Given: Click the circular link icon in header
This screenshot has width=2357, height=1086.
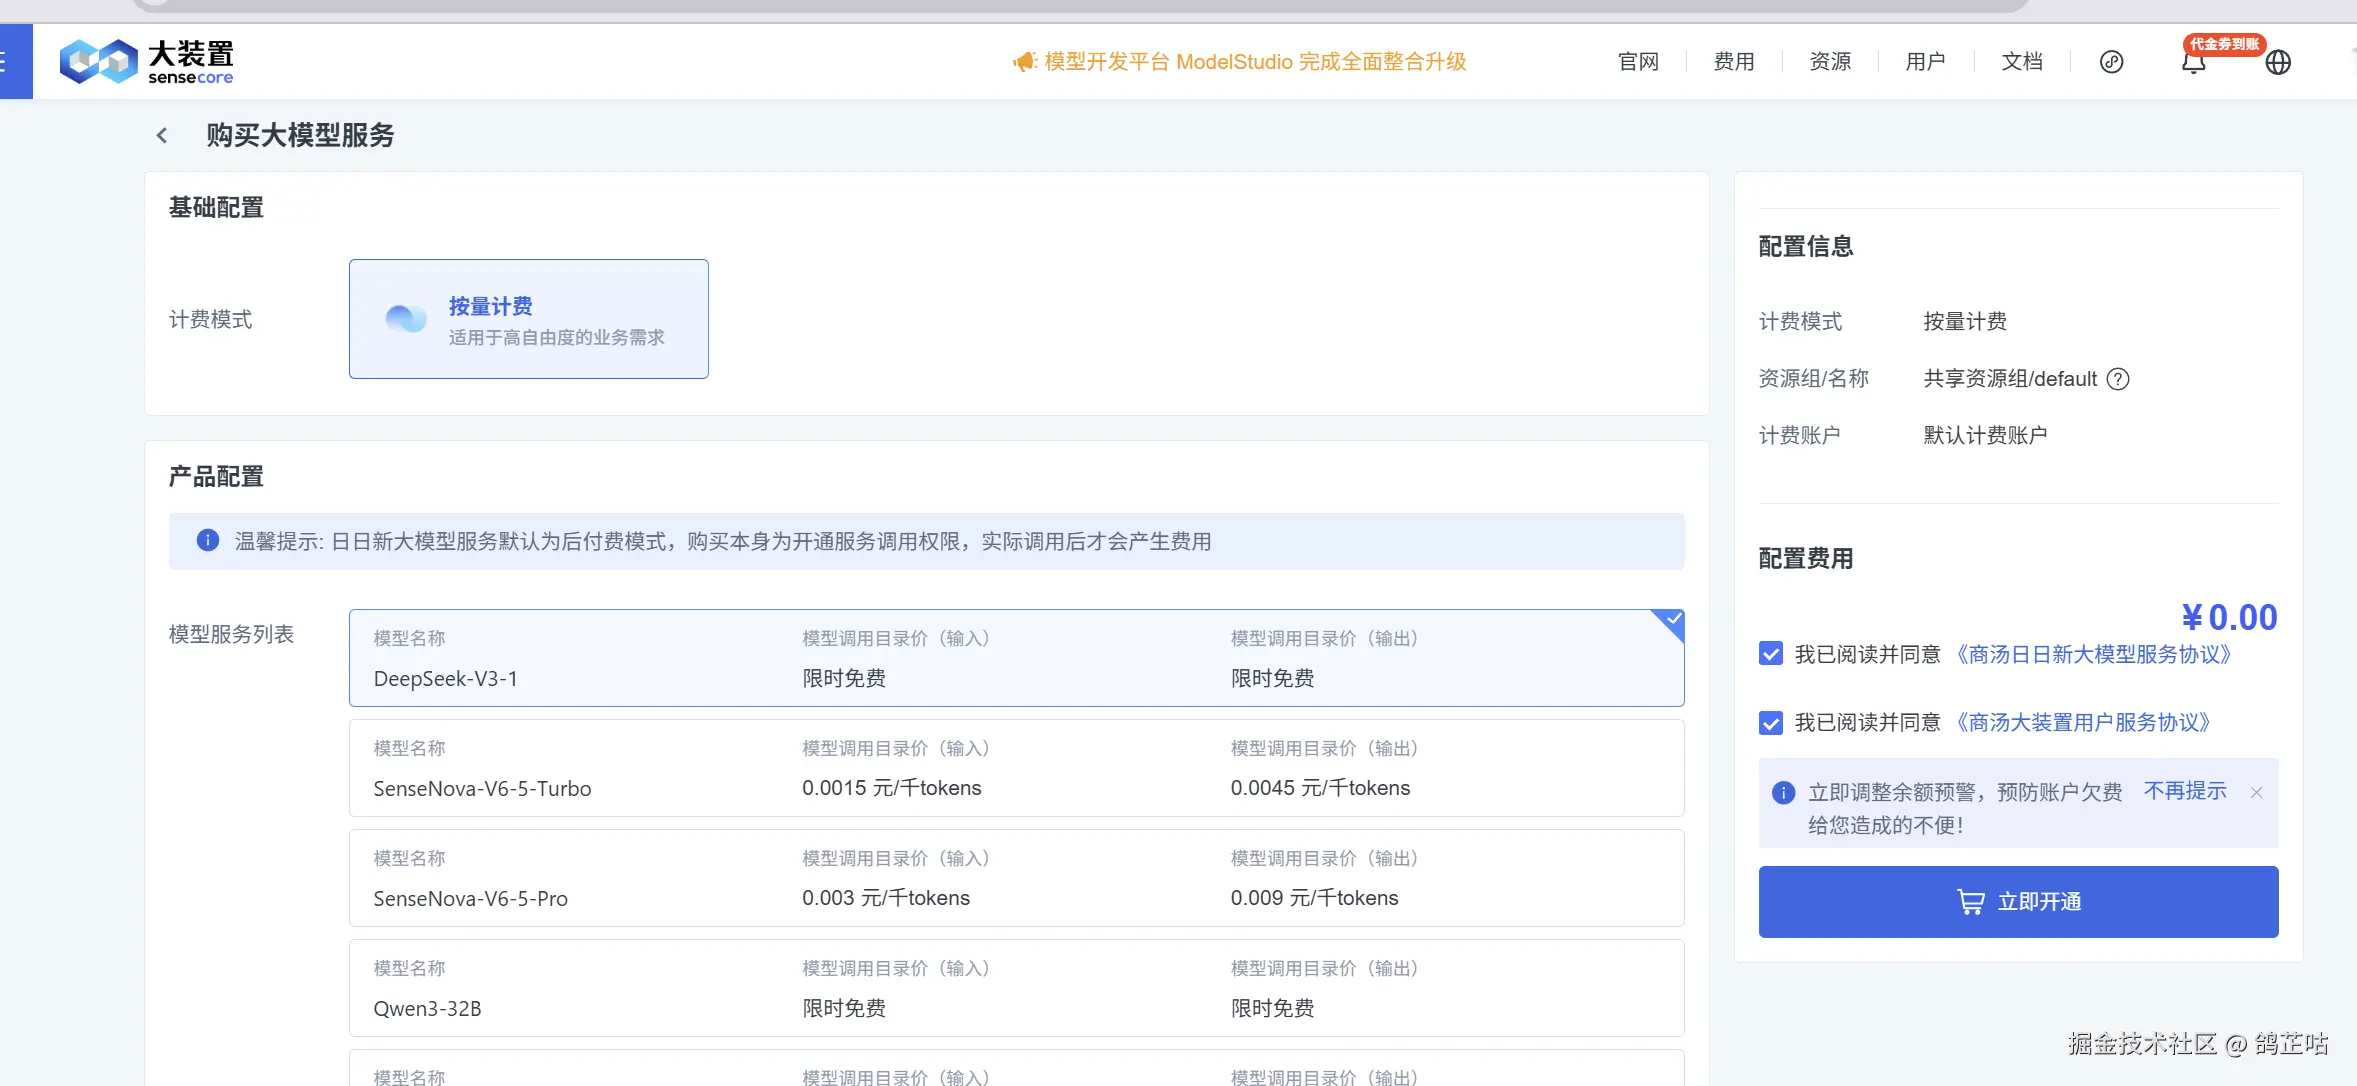Looking at the screenshot, I should 2111,62.
